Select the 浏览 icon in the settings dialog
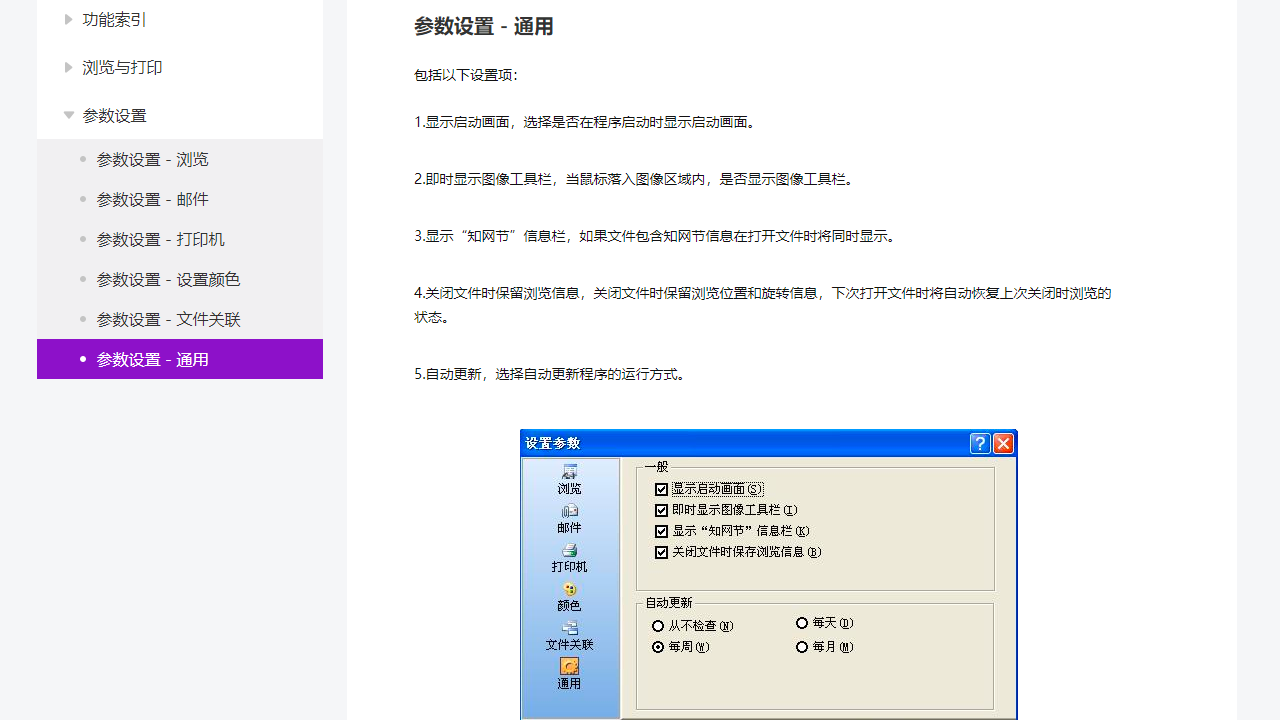Image resolution: width=1280 pixels, height=720 pixels. 569,479
